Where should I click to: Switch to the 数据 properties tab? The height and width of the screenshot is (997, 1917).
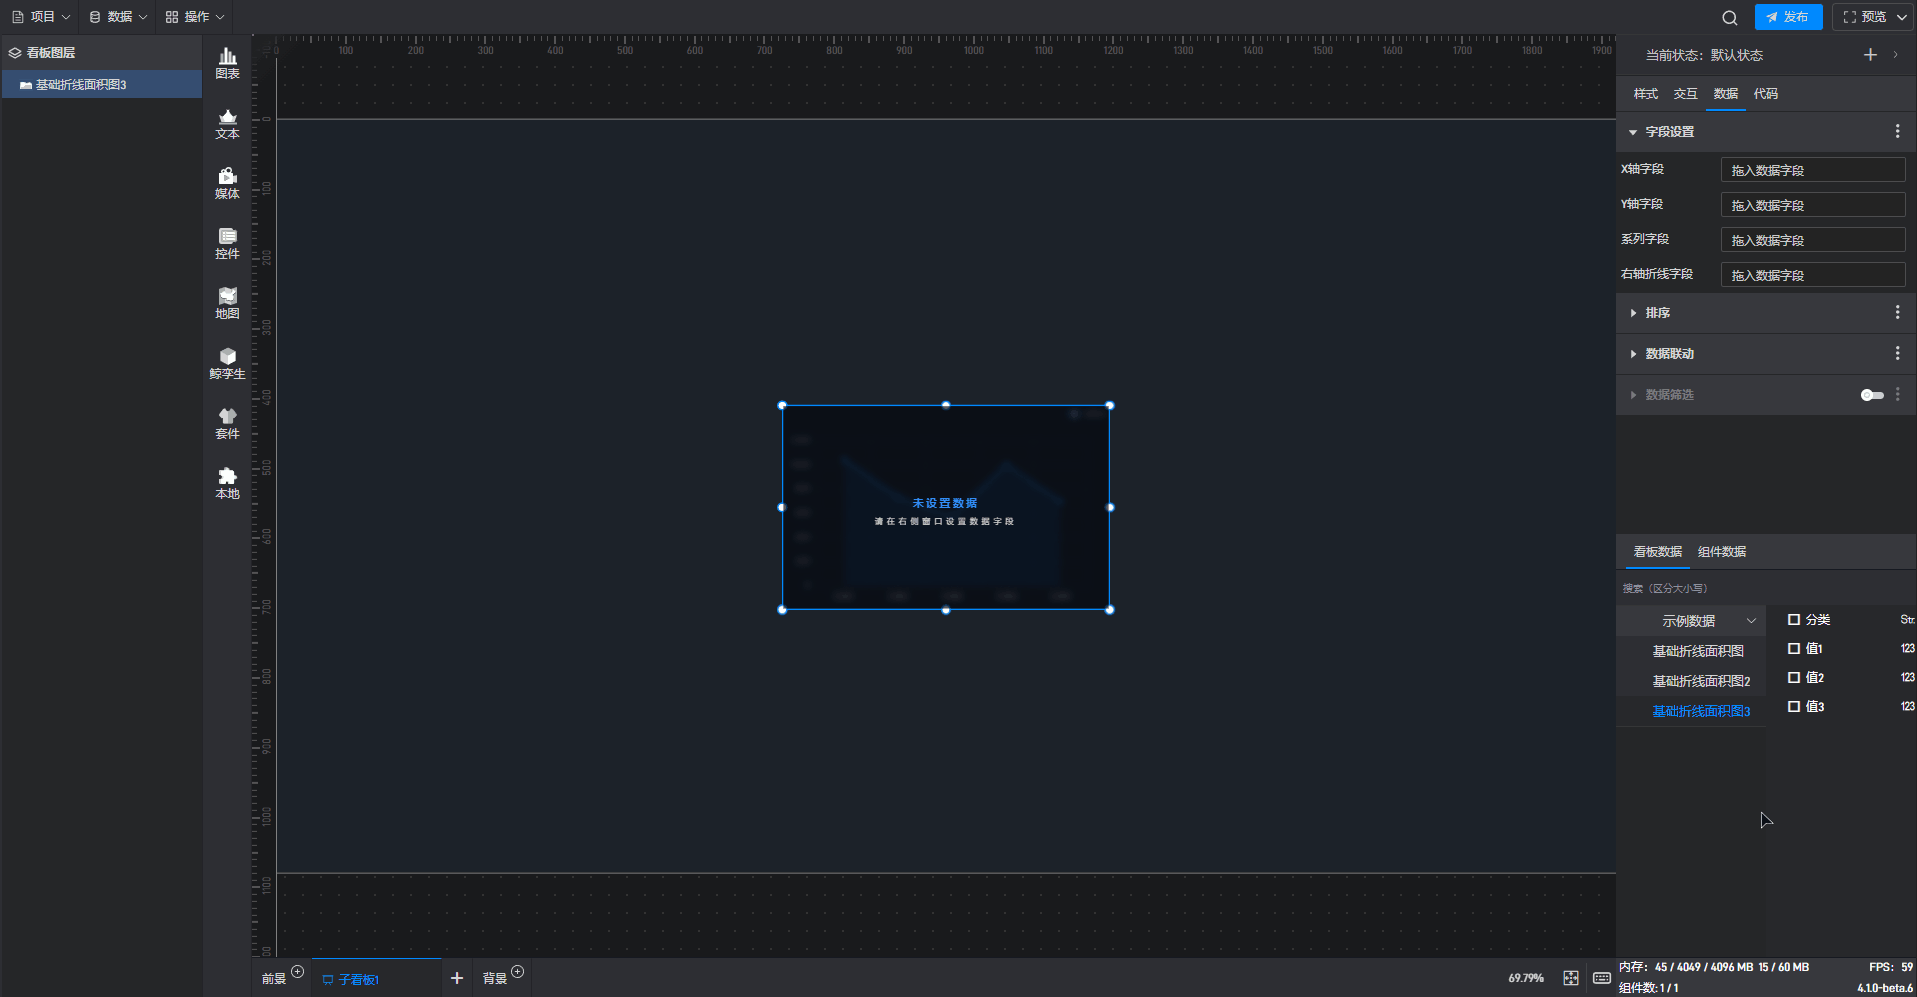click(x=1726, y=94)
